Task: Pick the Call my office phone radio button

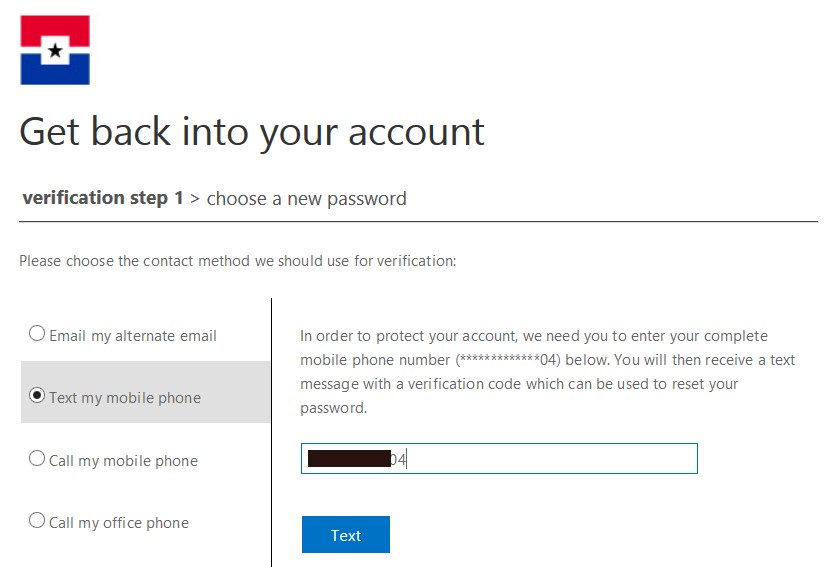Action: pos(37,521)
